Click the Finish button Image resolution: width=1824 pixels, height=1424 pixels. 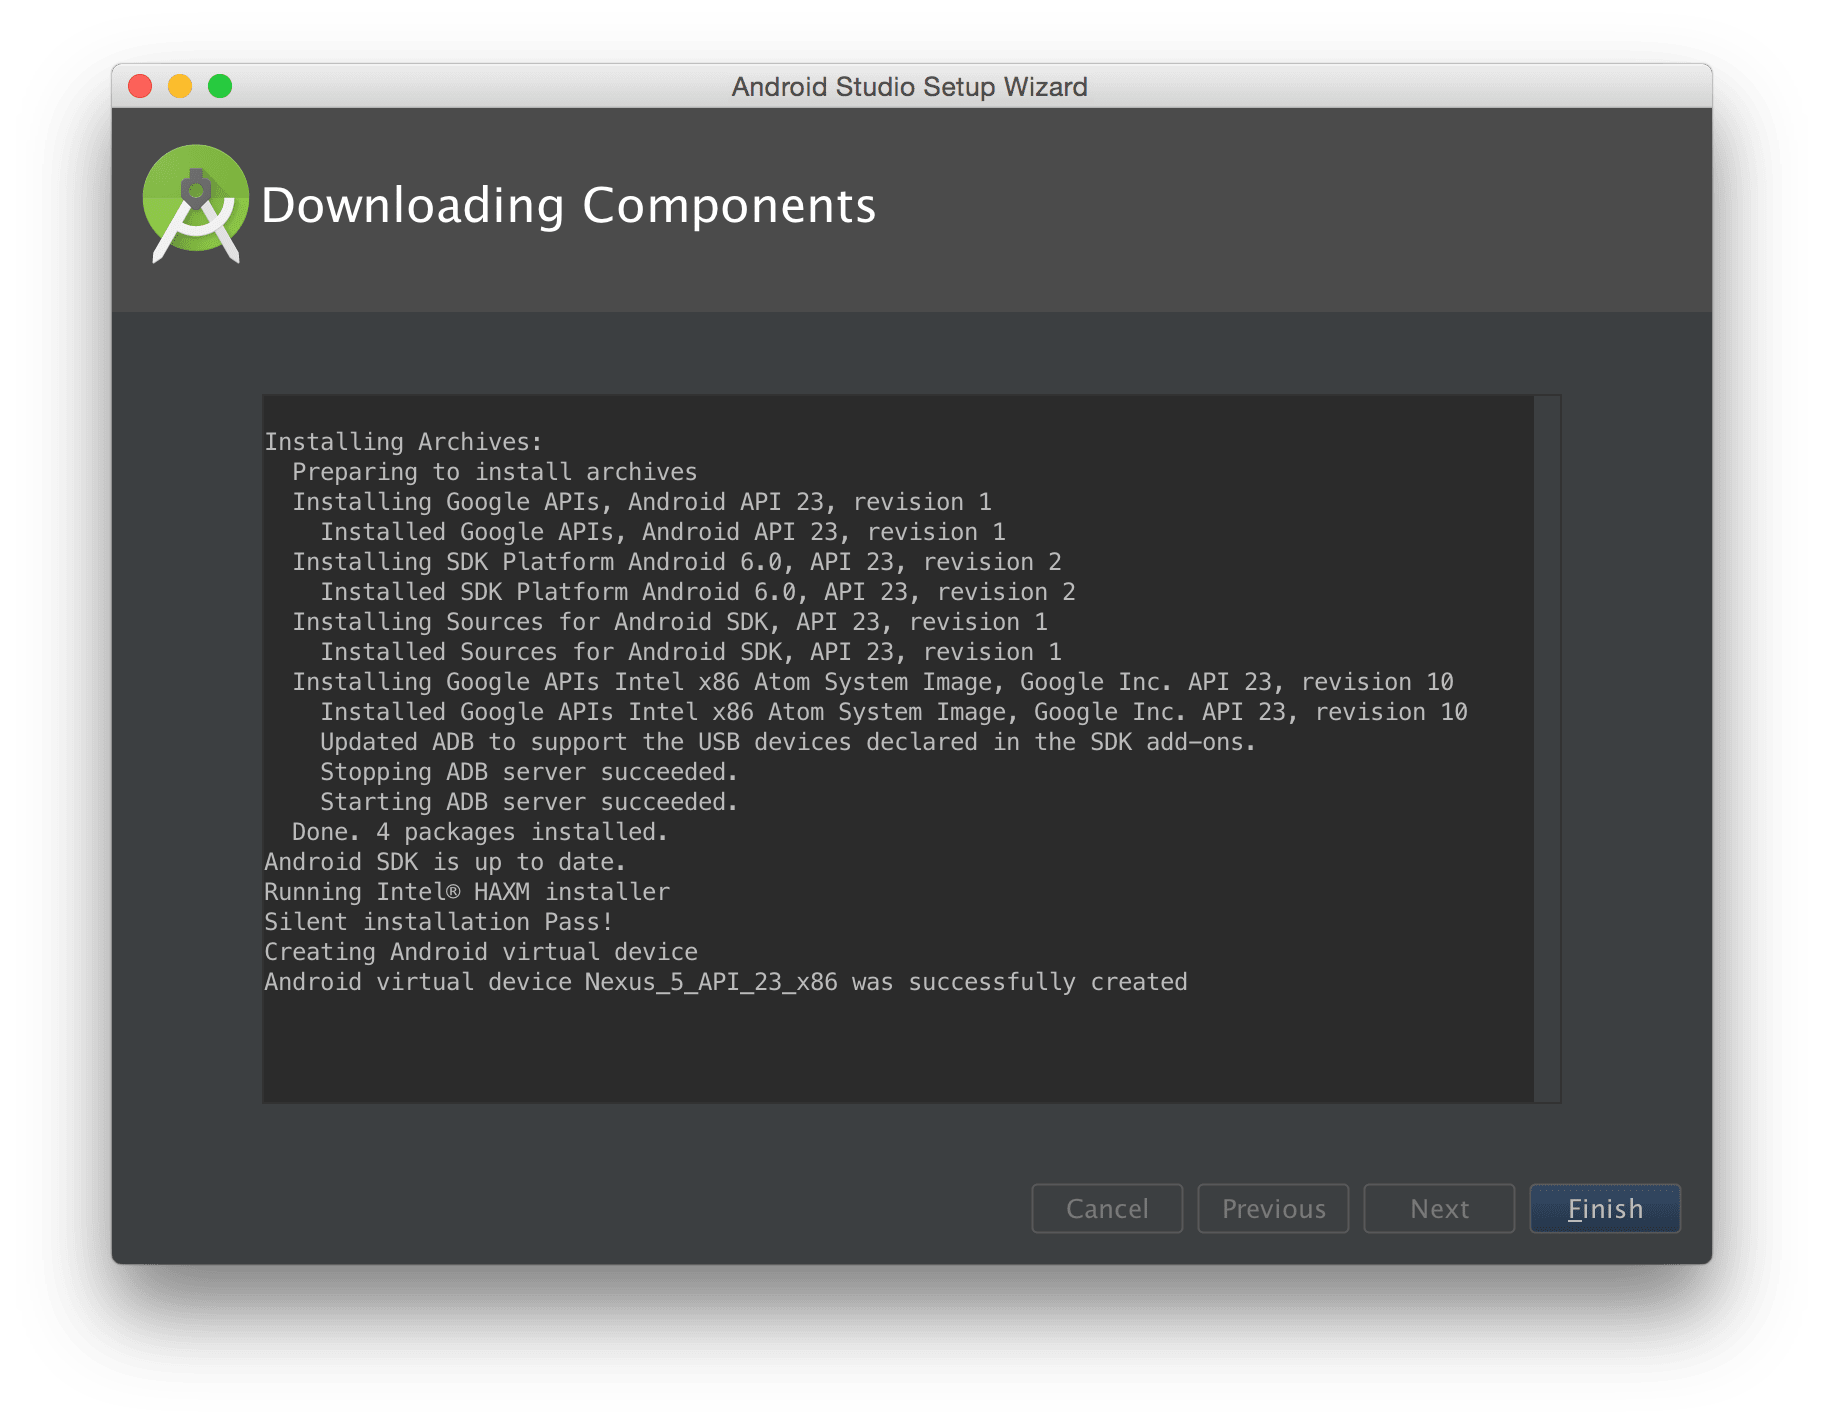pos(1604,1208)
